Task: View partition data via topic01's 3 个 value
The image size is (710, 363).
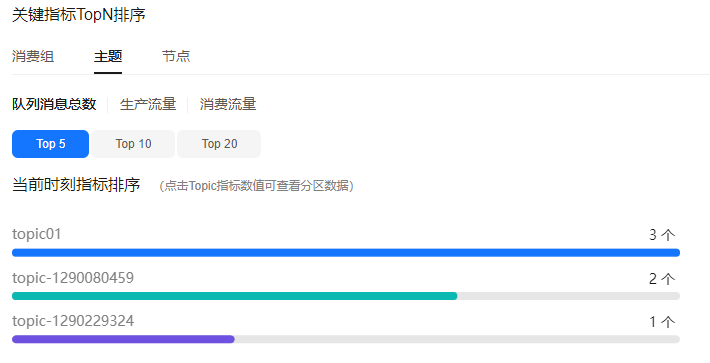Action: 662,234
